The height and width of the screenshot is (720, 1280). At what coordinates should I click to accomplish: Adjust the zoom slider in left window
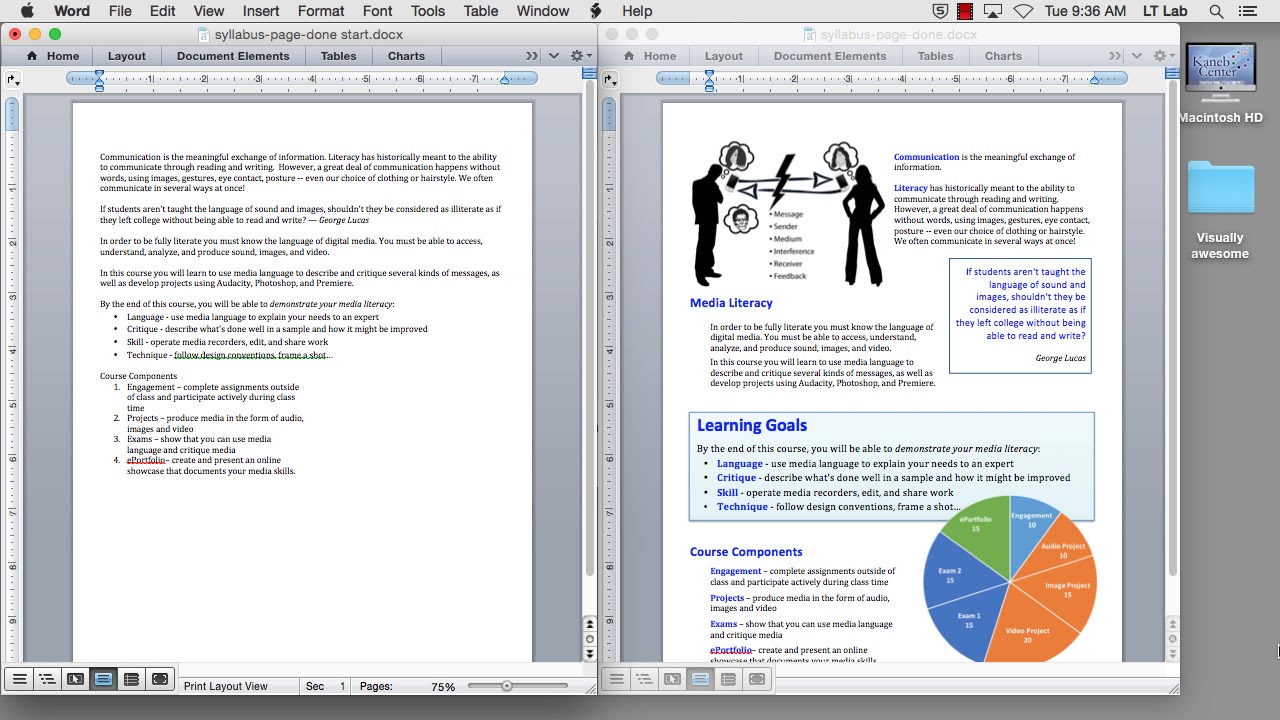coord(507,686)
